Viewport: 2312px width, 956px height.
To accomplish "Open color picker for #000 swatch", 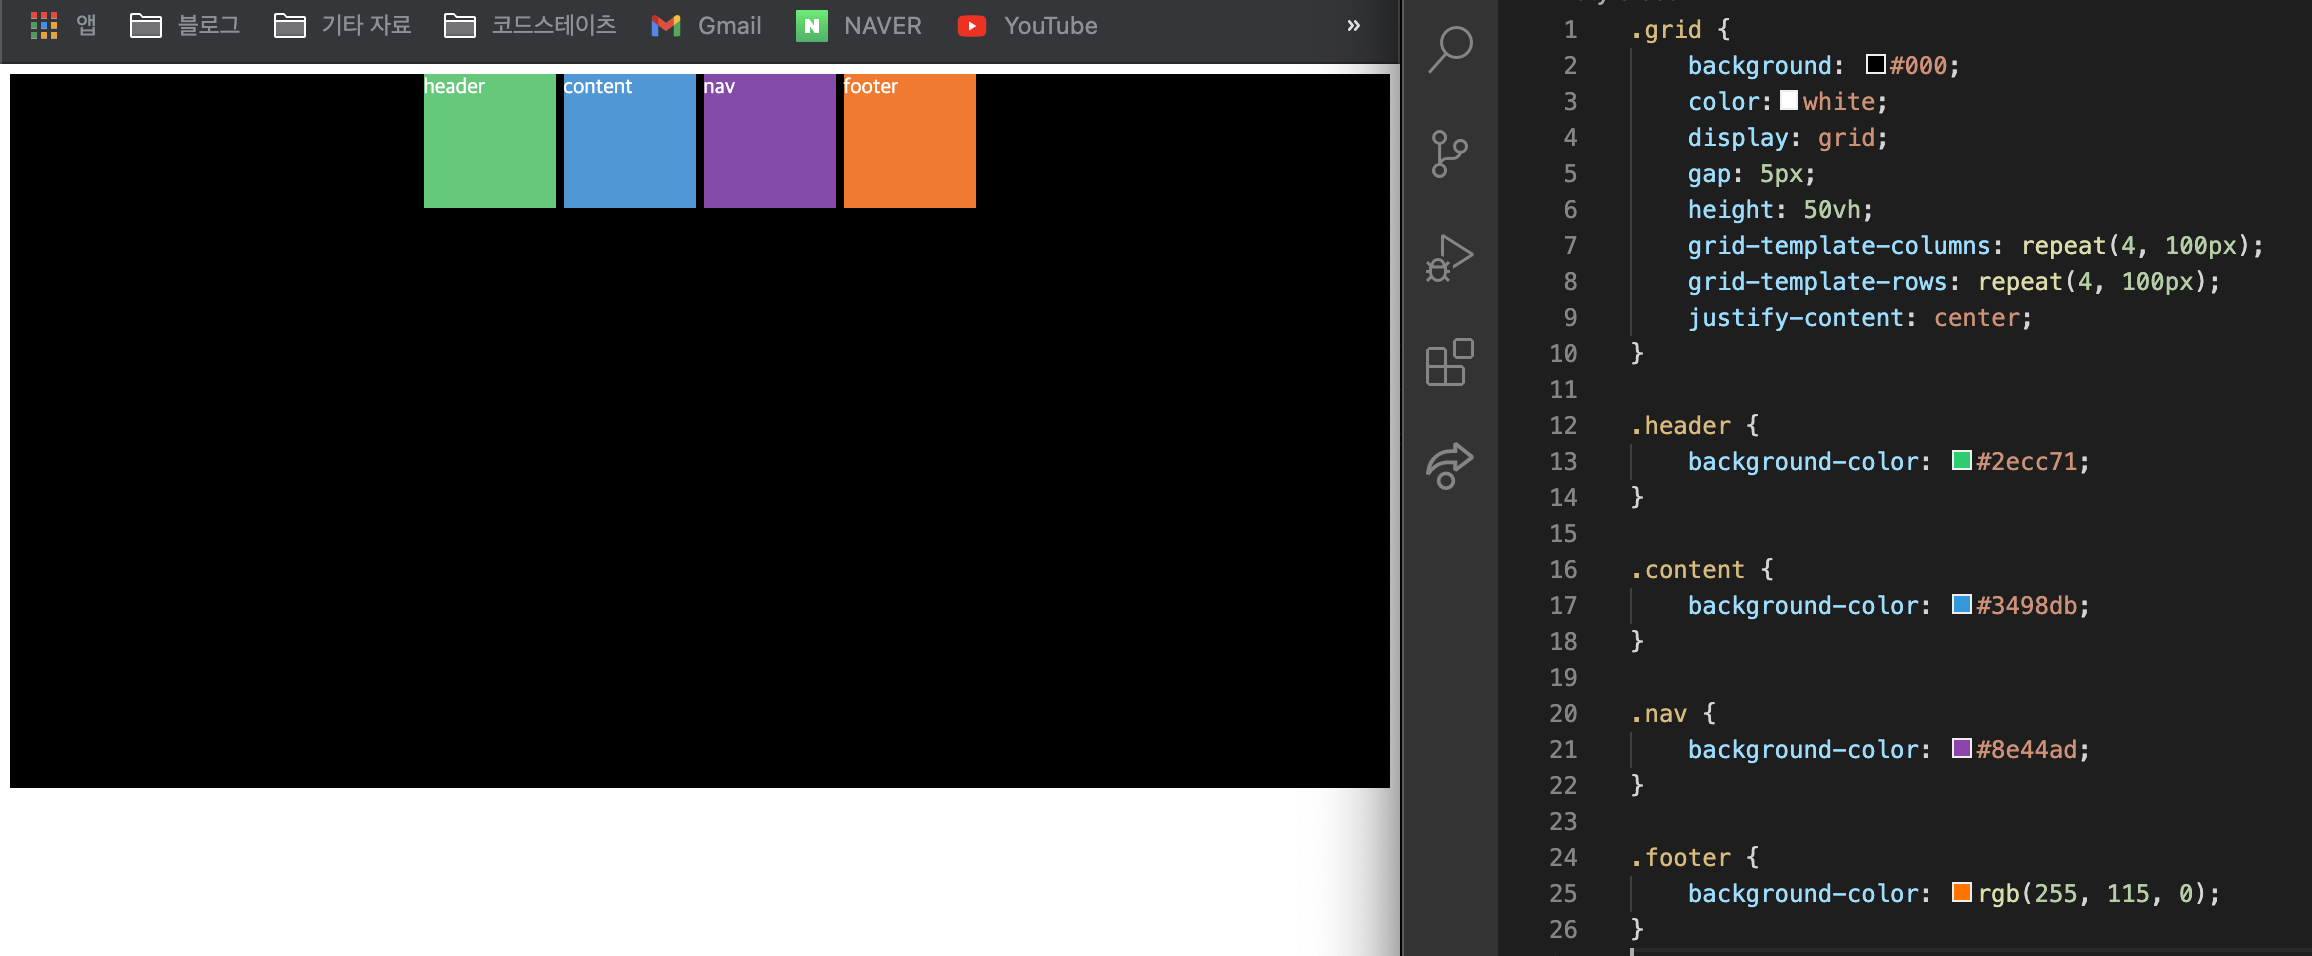I will (1876, 64).
